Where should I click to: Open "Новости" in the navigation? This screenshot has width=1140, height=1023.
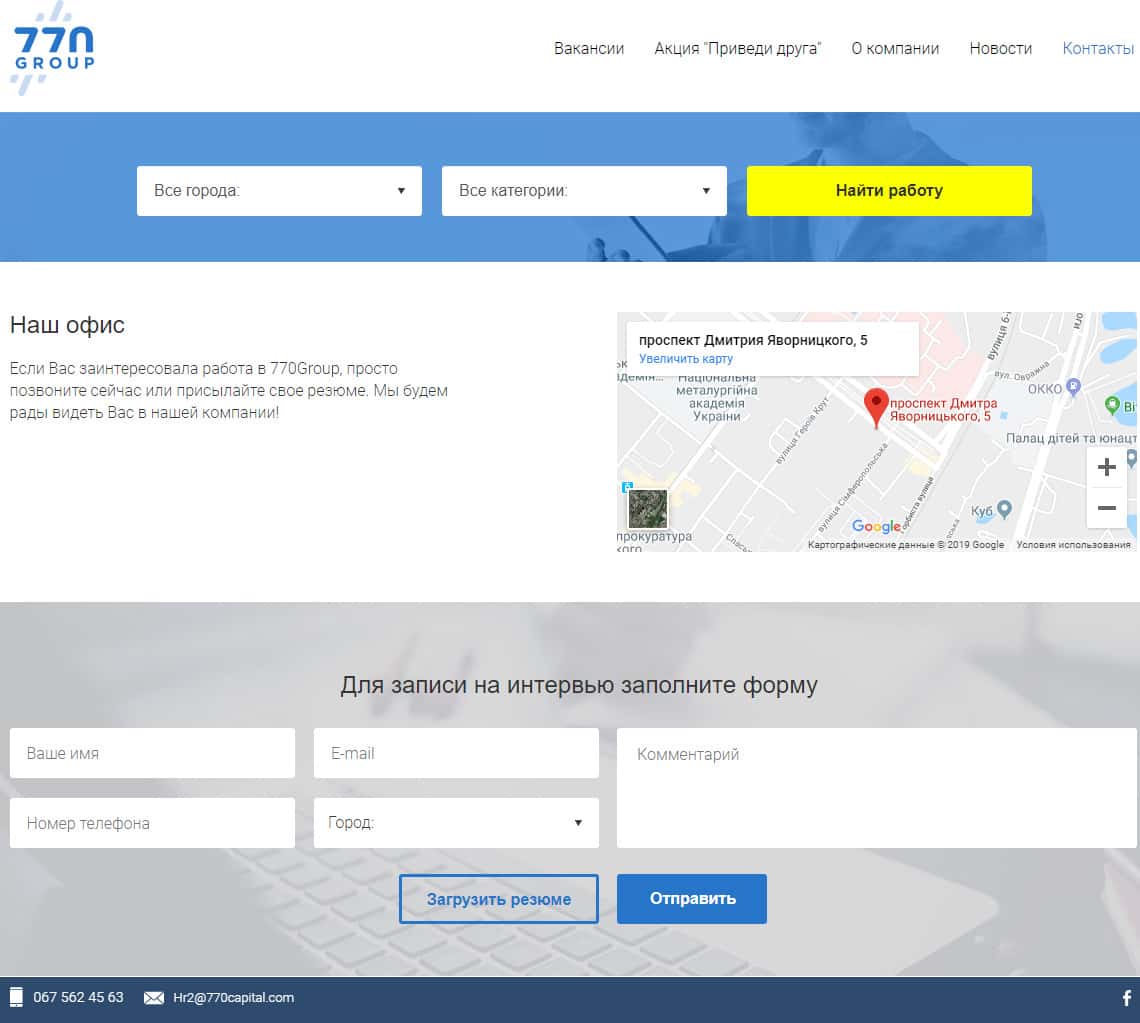pos(1000,48)
